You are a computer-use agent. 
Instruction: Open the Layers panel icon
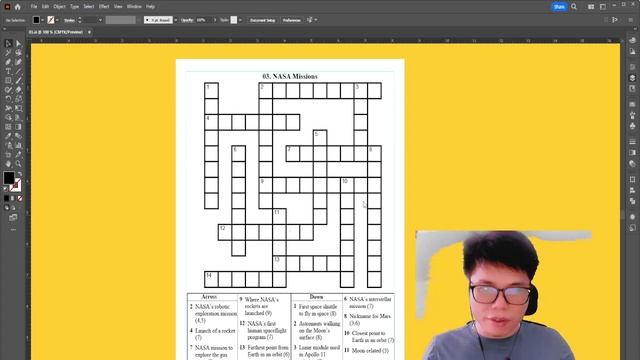(632, 78)
